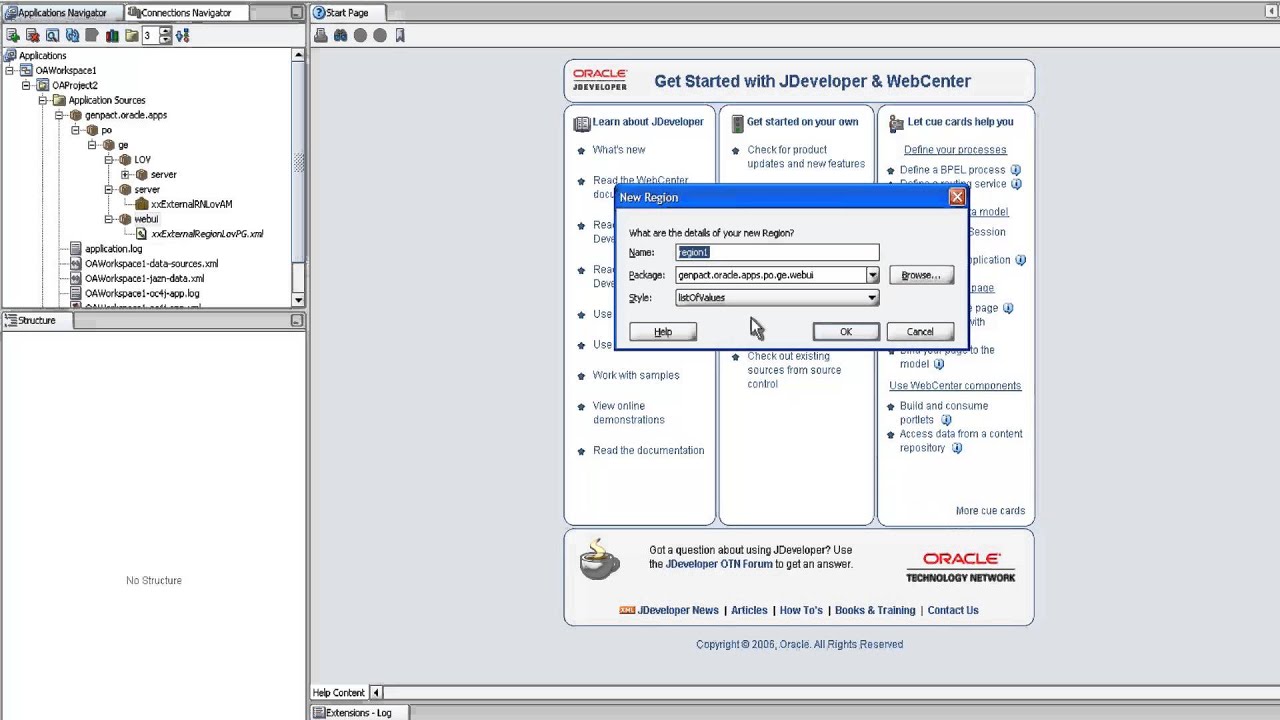Minimize the Structure panel
Image resolution: width=1280 pixels, height=720 pixels.
[297, 320]
